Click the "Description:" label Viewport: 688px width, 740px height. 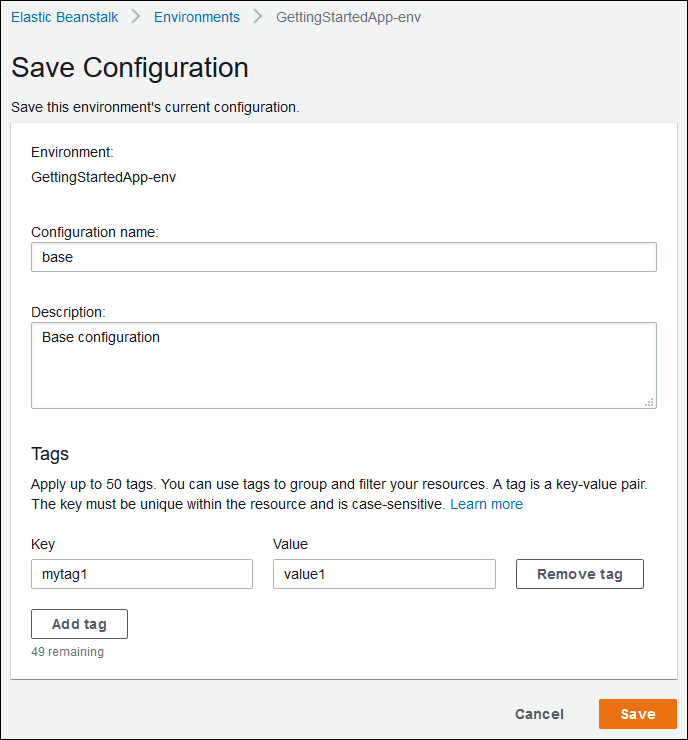click(x=69, y=312)
